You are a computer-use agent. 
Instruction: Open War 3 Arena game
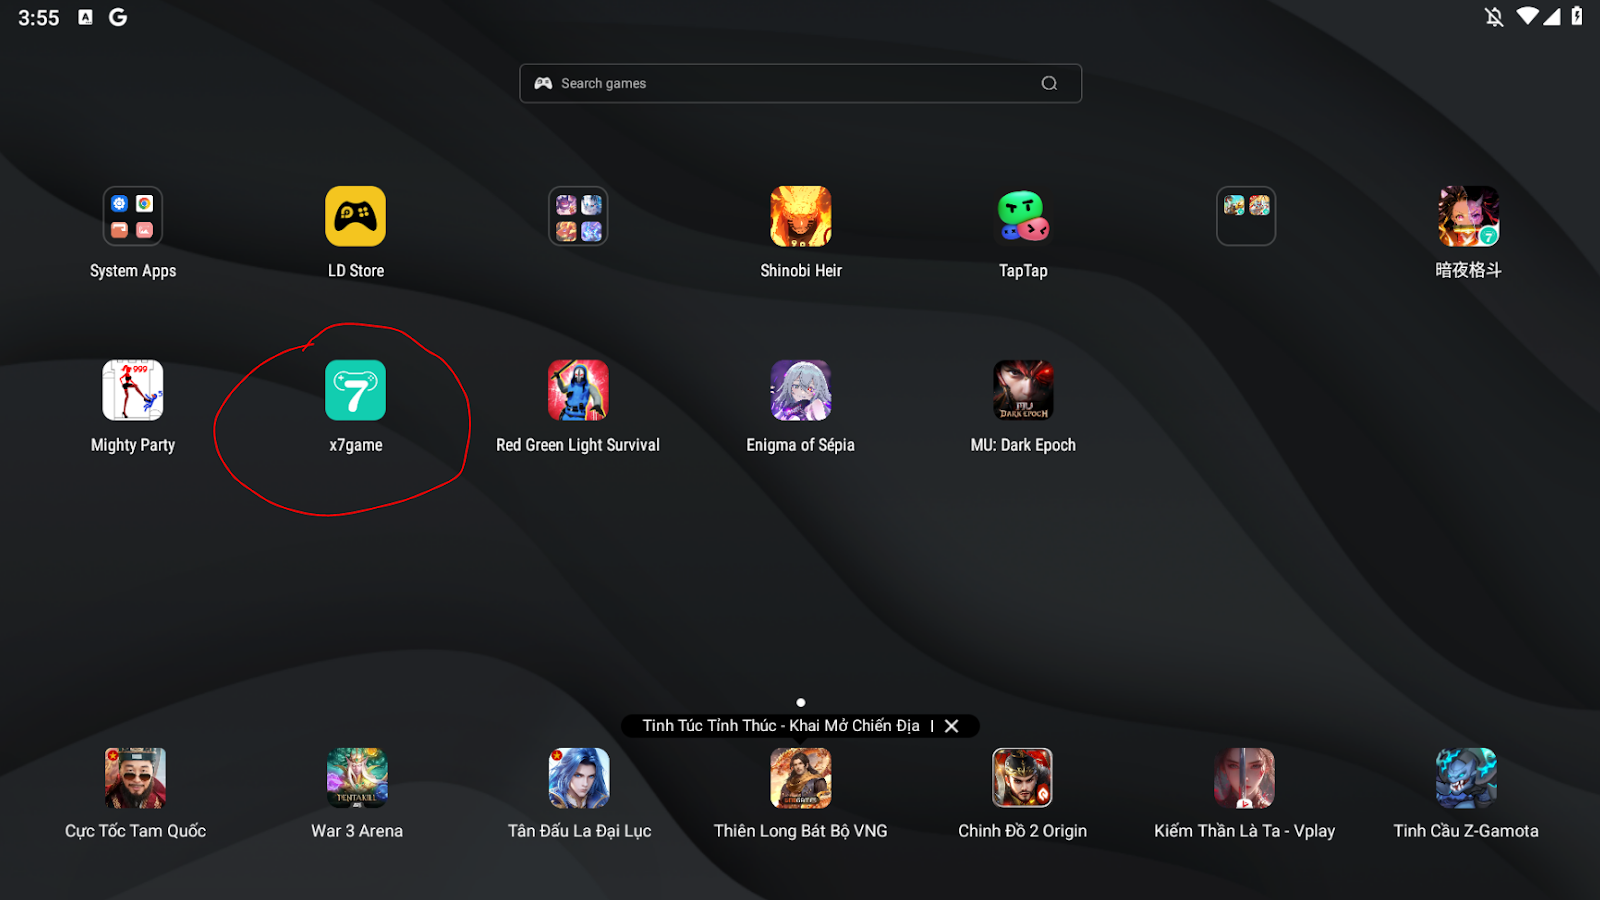(x=357, y=778)
